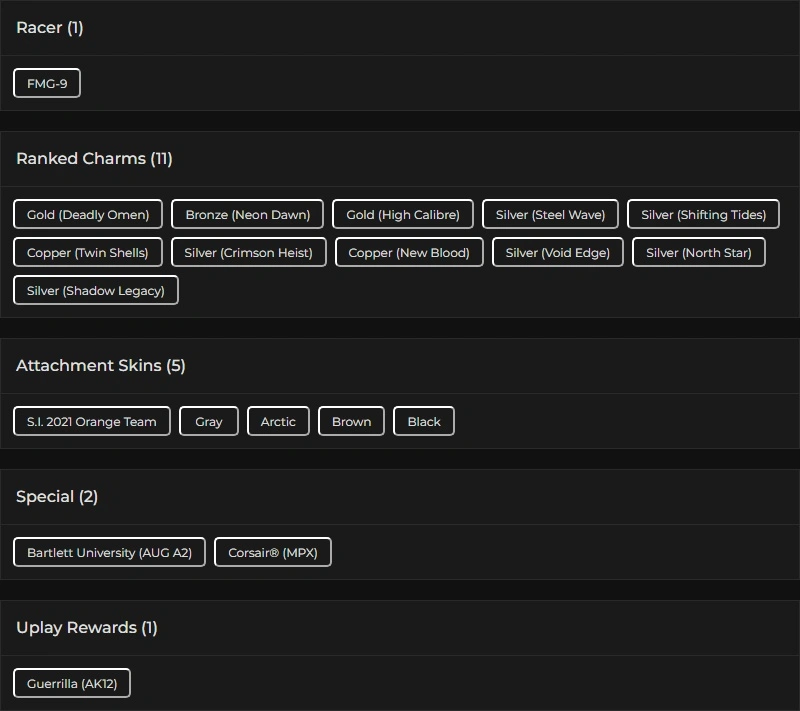Image resolution: width=800 pixels, height=711 pixels.
Task: Pick the Silver (Shadow Legacy) charm
Action: point(96,291)
